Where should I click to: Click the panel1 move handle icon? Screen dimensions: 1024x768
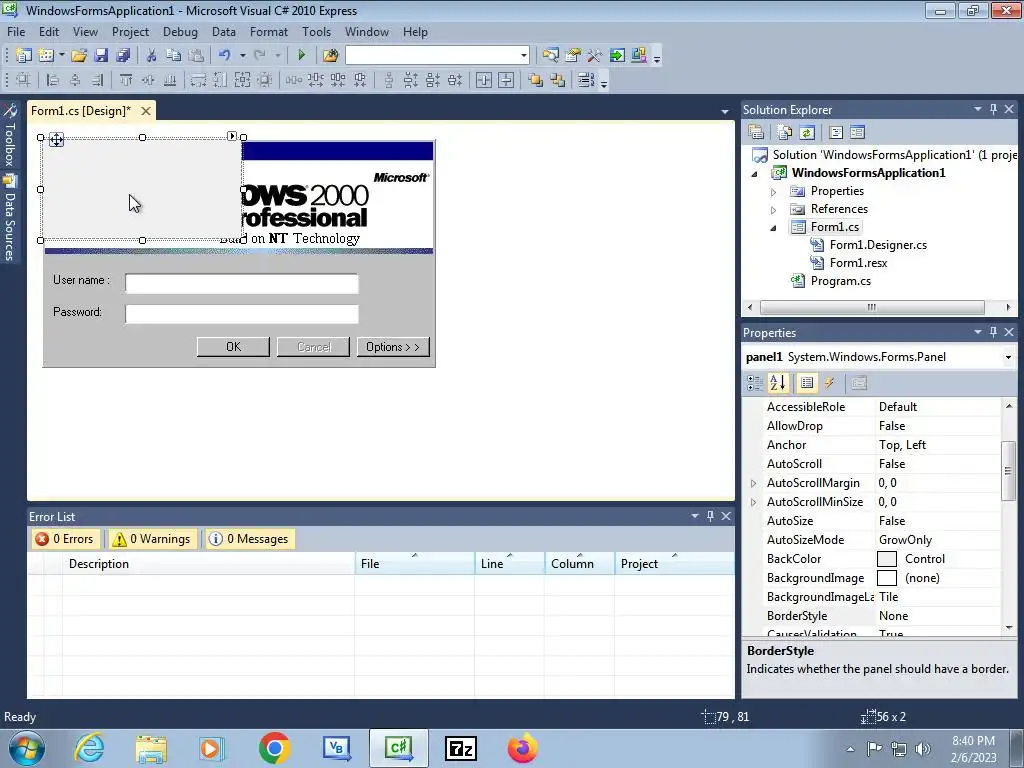(x=56, y=139)
